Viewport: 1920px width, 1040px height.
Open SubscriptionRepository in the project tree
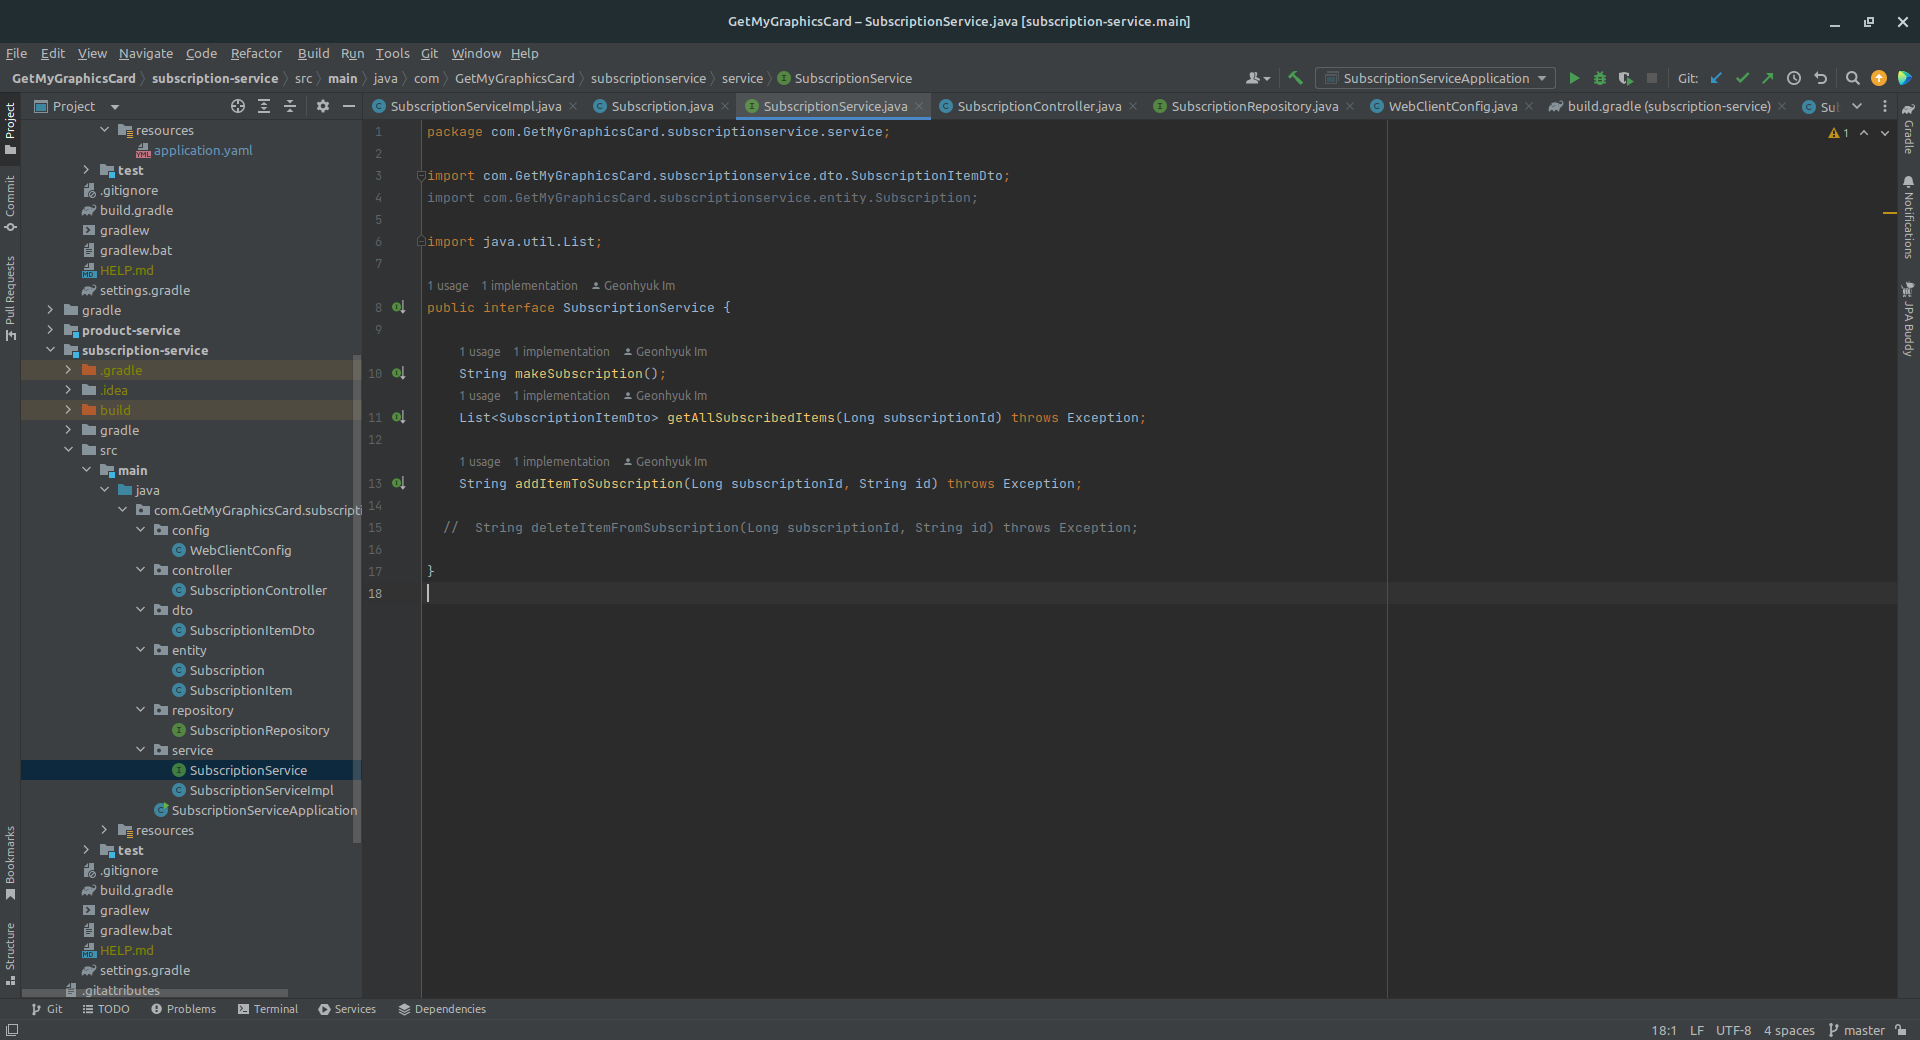tap(259, 730)
